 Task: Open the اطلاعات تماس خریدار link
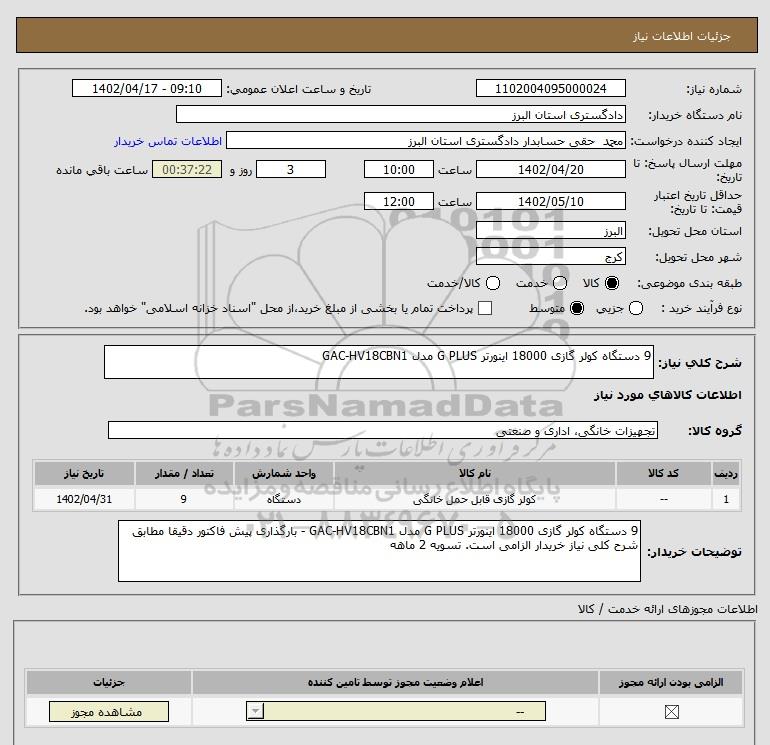click(168, 141)
